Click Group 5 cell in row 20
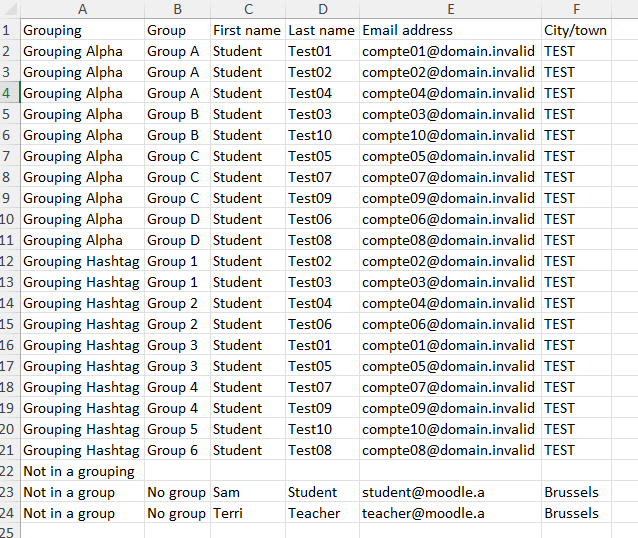Image resolution: width=638 pixels, height=538 pixels. 177,429
